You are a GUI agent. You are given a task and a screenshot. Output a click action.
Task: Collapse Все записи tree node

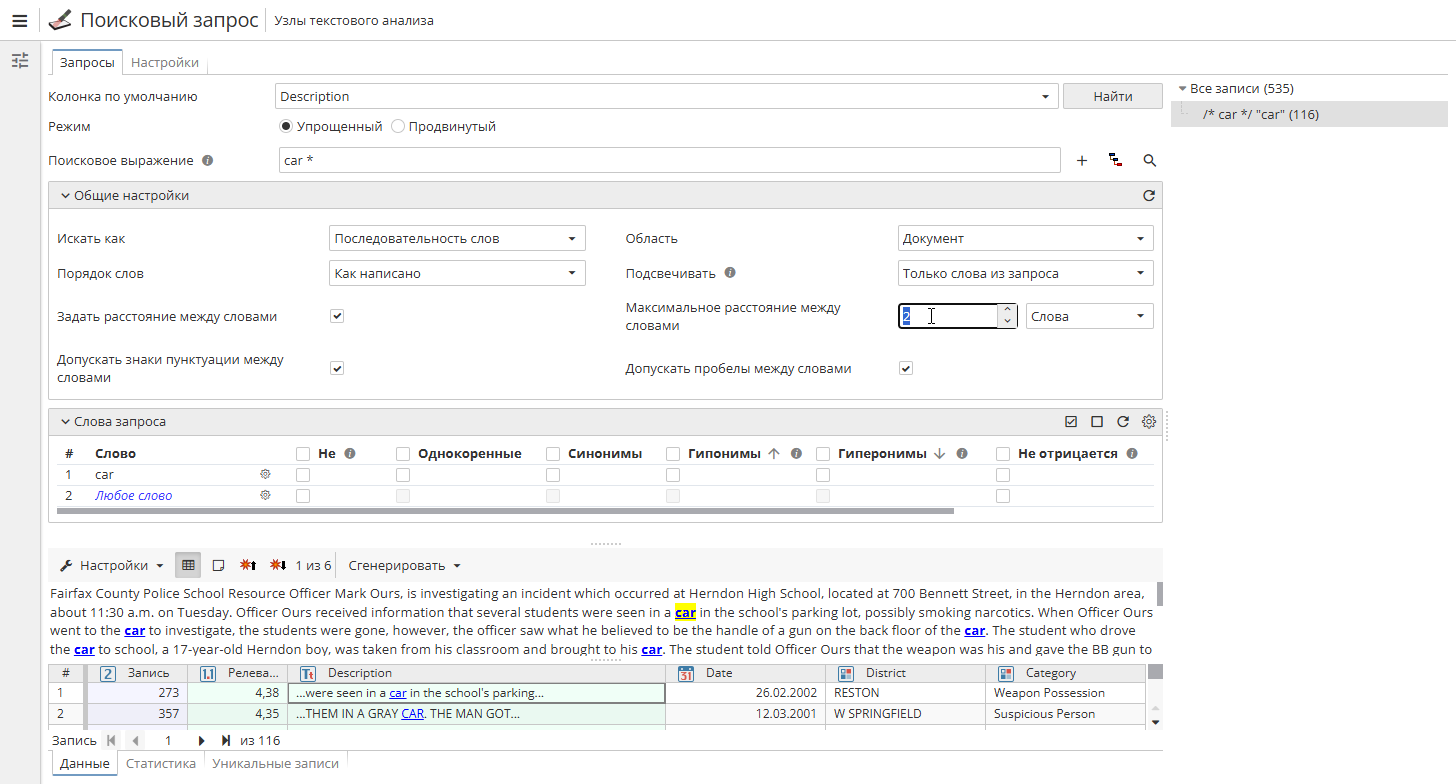[1182, 89]
